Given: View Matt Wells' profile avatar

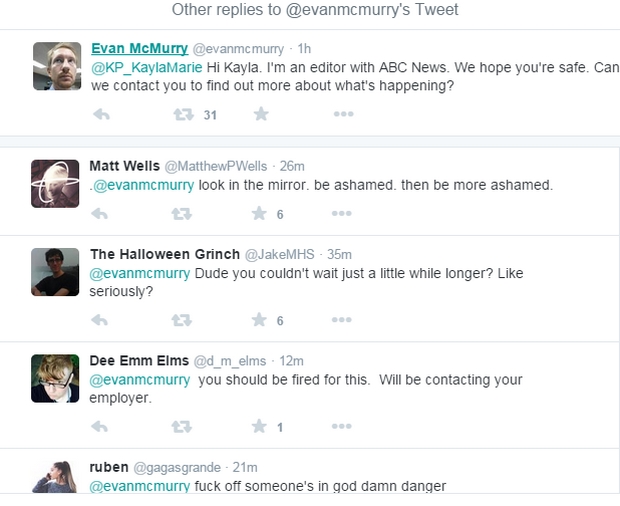Looking at the screenshot, I should pyautogui.click(x=55, y=184).
